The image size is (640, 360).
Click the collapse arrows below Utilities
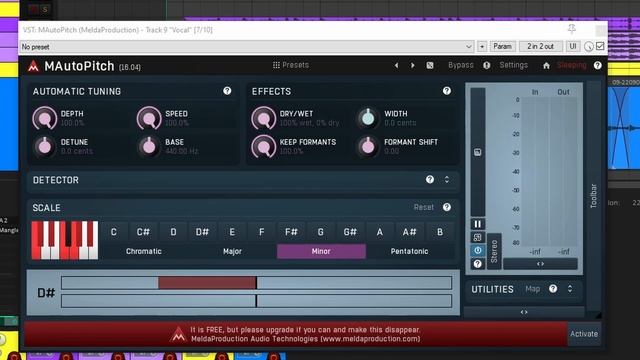[524, 312]
